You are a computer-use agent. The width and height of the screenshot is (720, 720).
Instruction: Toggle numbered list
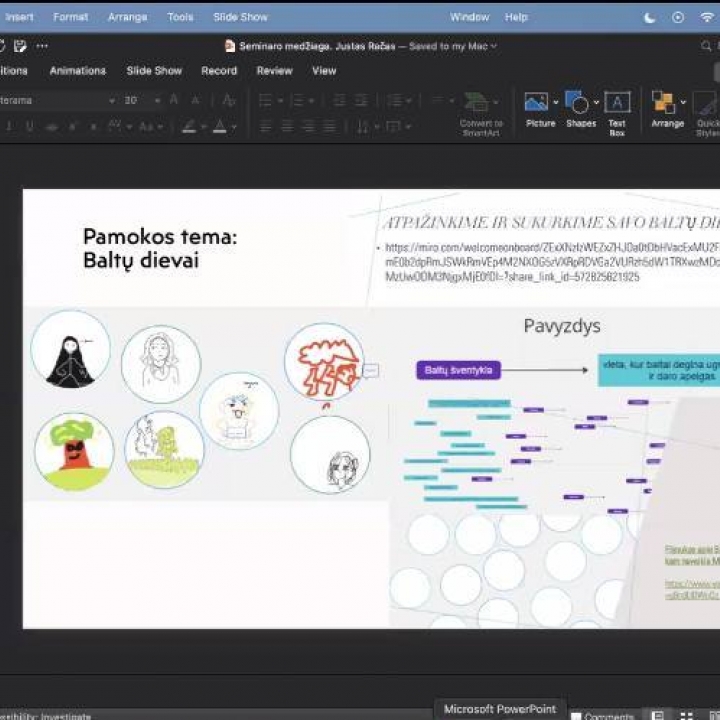point(298,100)
